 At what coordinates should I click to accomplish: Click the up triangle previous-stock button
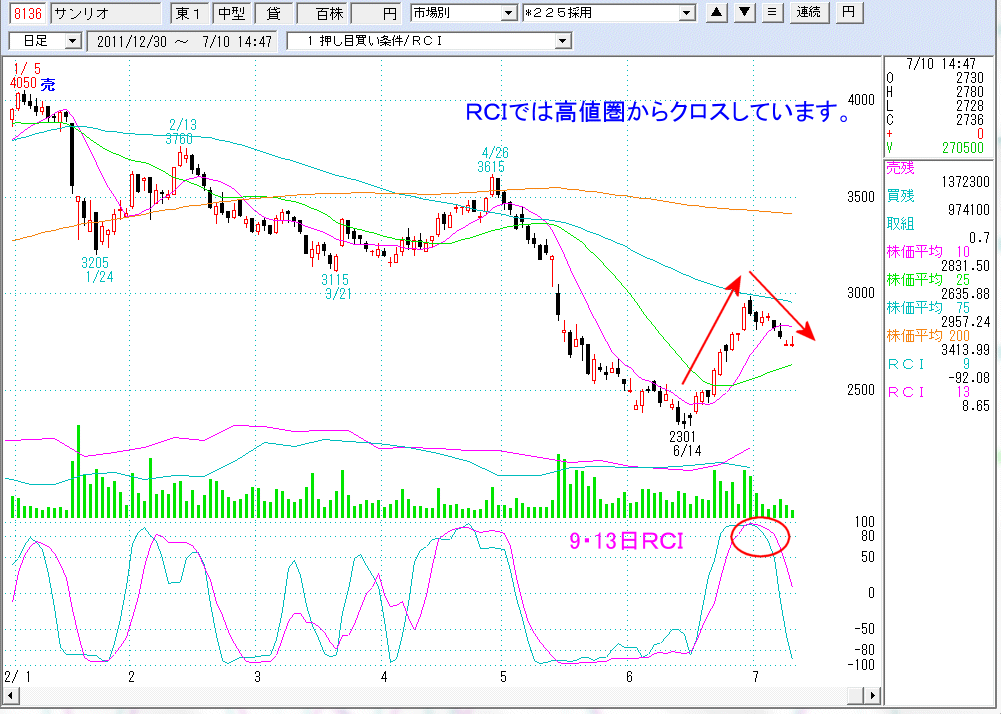coord(717,12)
